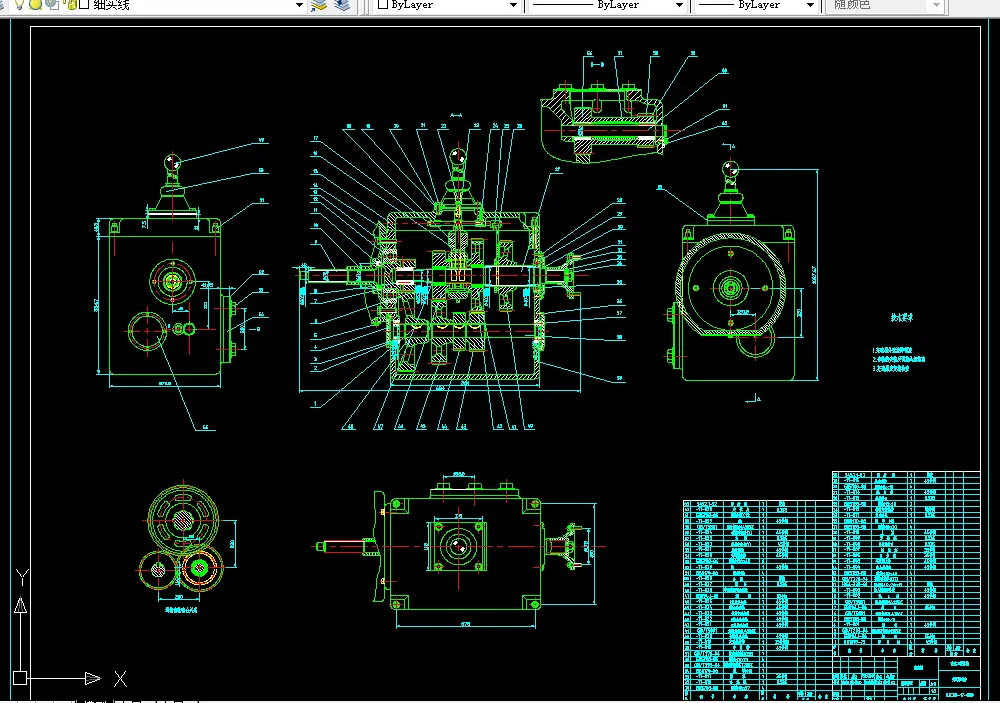
Task: Open the ByLayer linetype dropdown
Action: pos(679,5)
